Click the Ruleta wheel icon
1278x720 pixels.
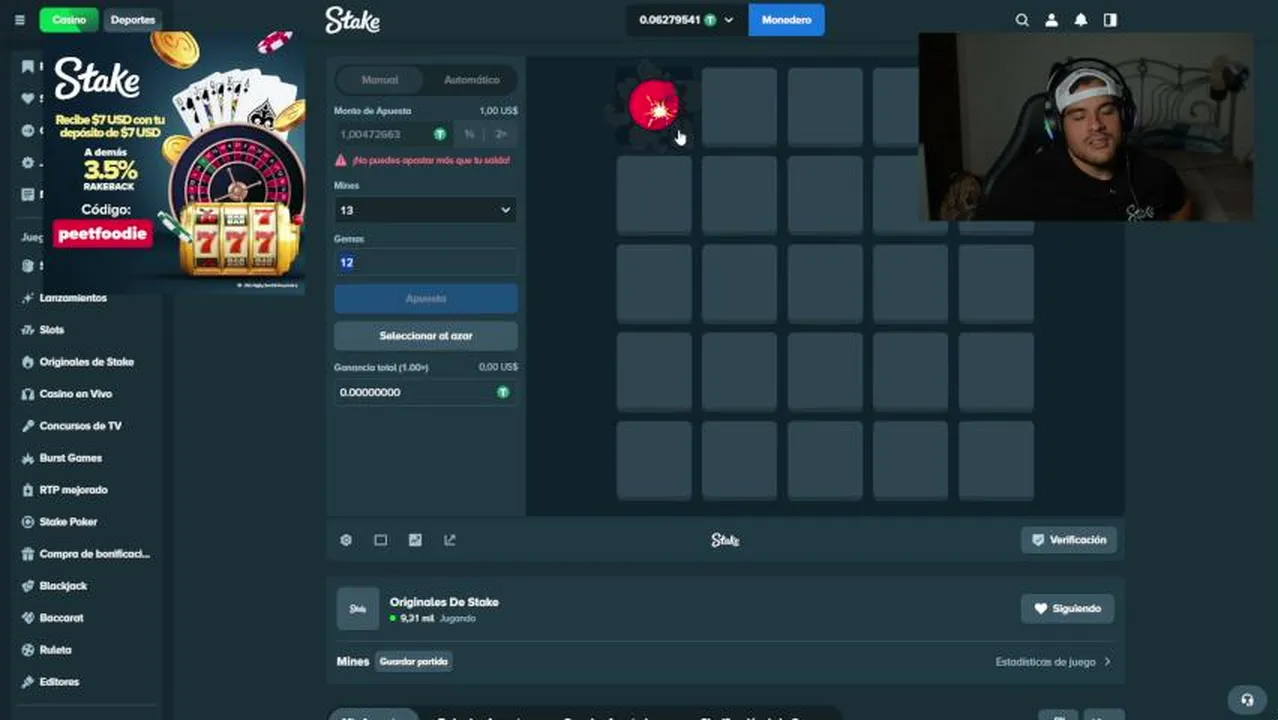(x=28, y=650)
